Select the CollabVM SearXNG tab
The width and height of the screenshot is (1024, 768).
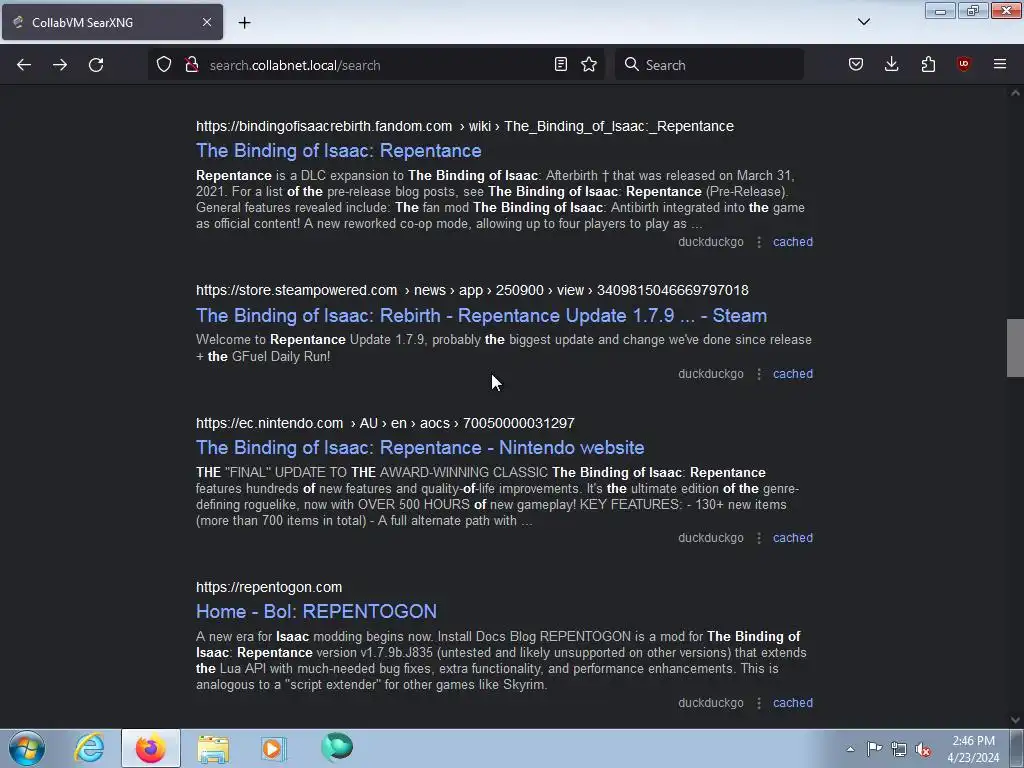tap(112, 22)
